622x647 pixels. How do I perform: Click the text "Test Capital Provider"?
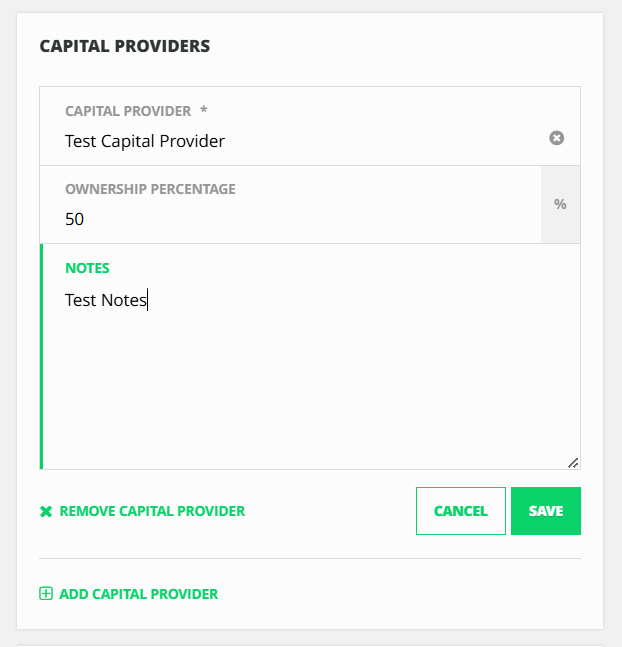pyautogui.click(x=145, y=141)
